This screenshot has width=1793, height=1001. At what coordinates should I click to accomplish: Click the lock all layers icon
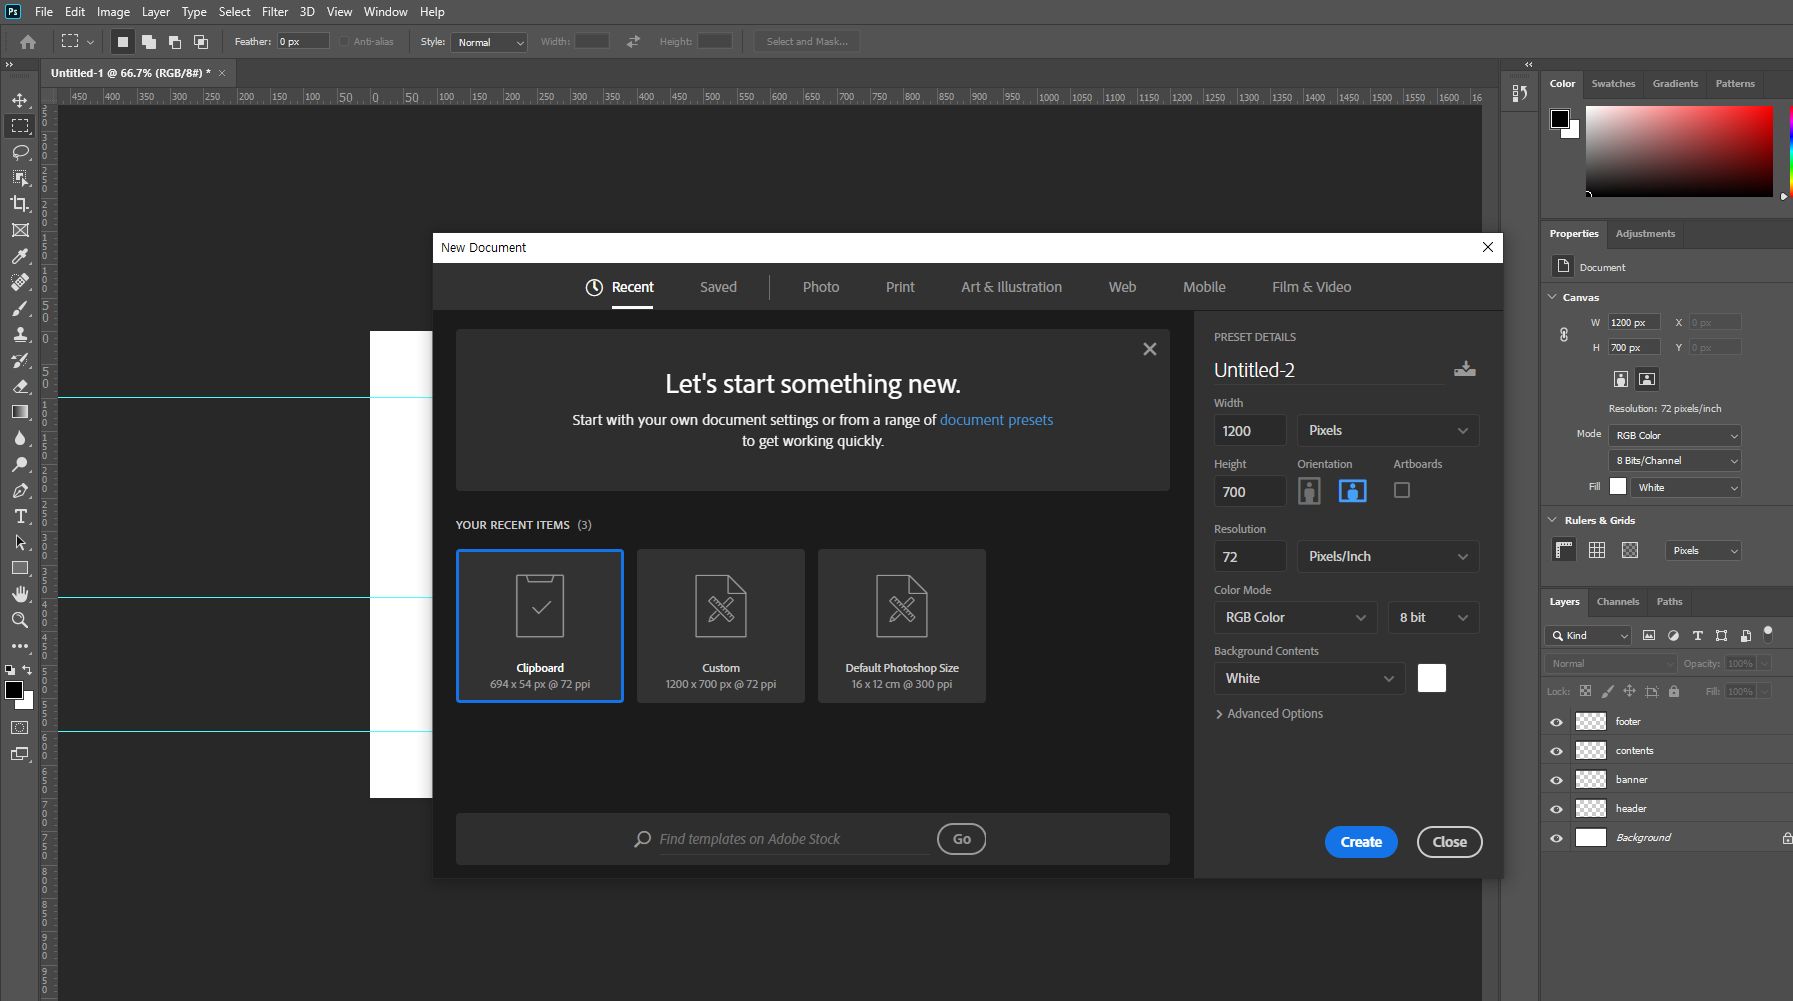pos(1674,691)
